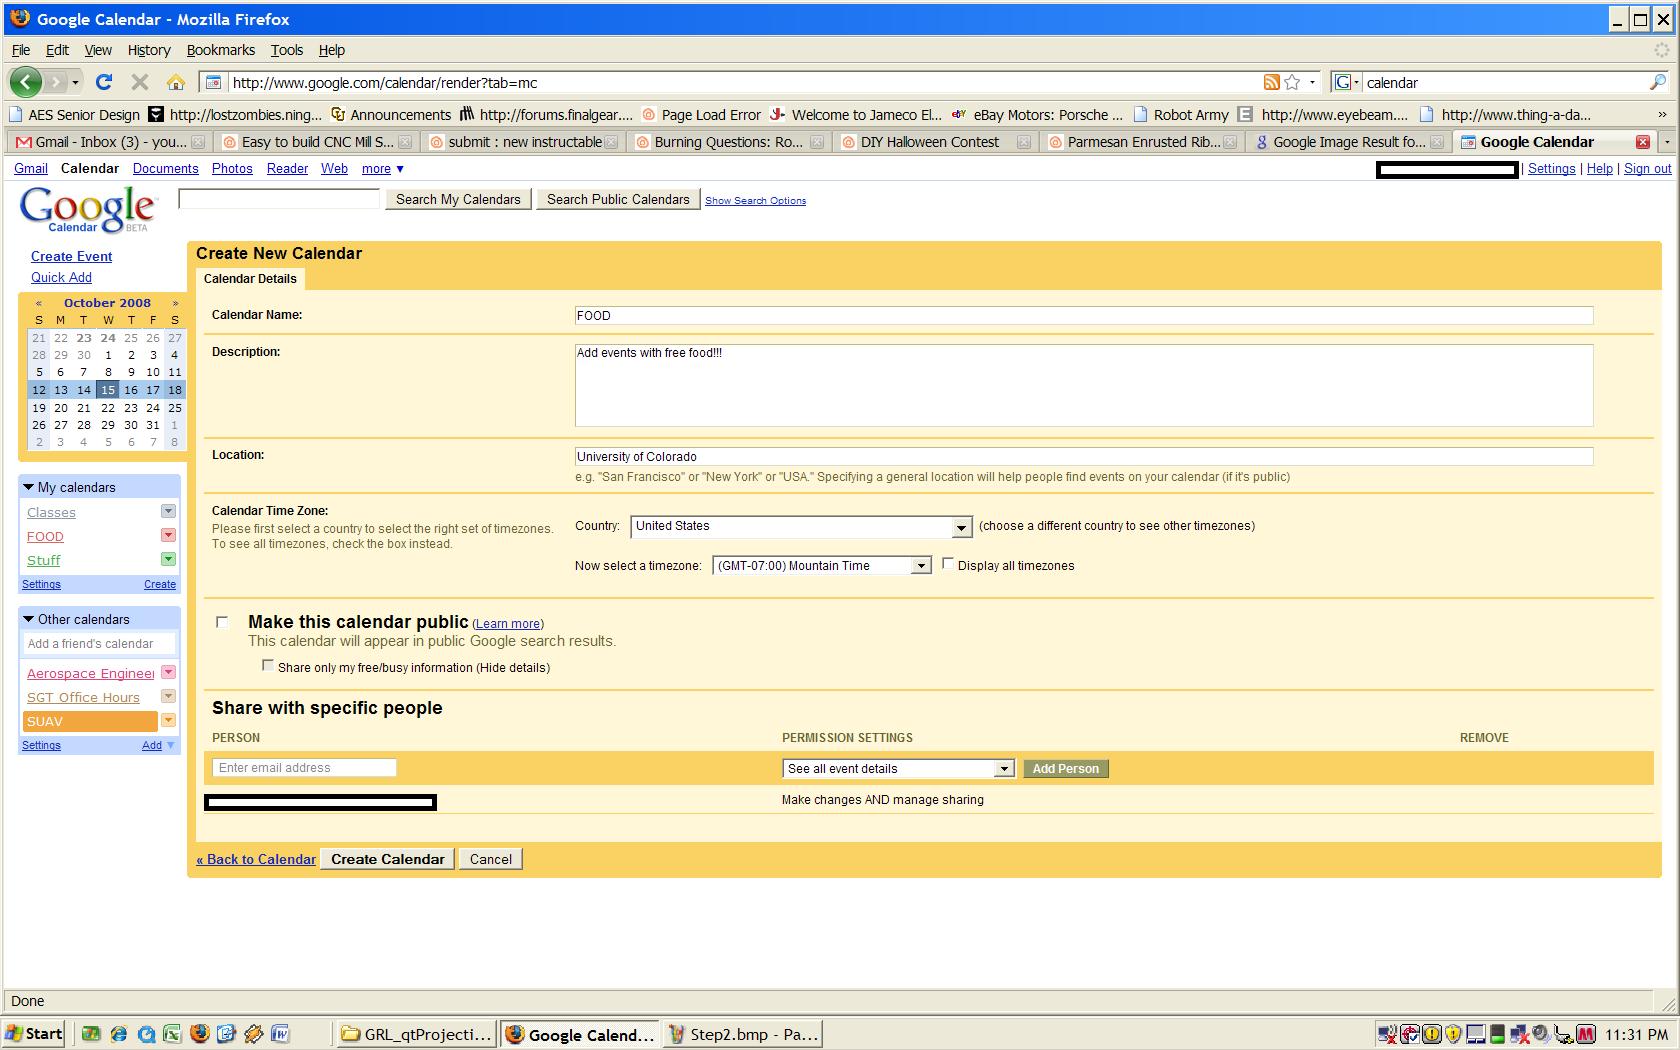Click the RSS feed icon in address bar
The width and height of the screenshot is (1680, 1050).
point(1271,82)
